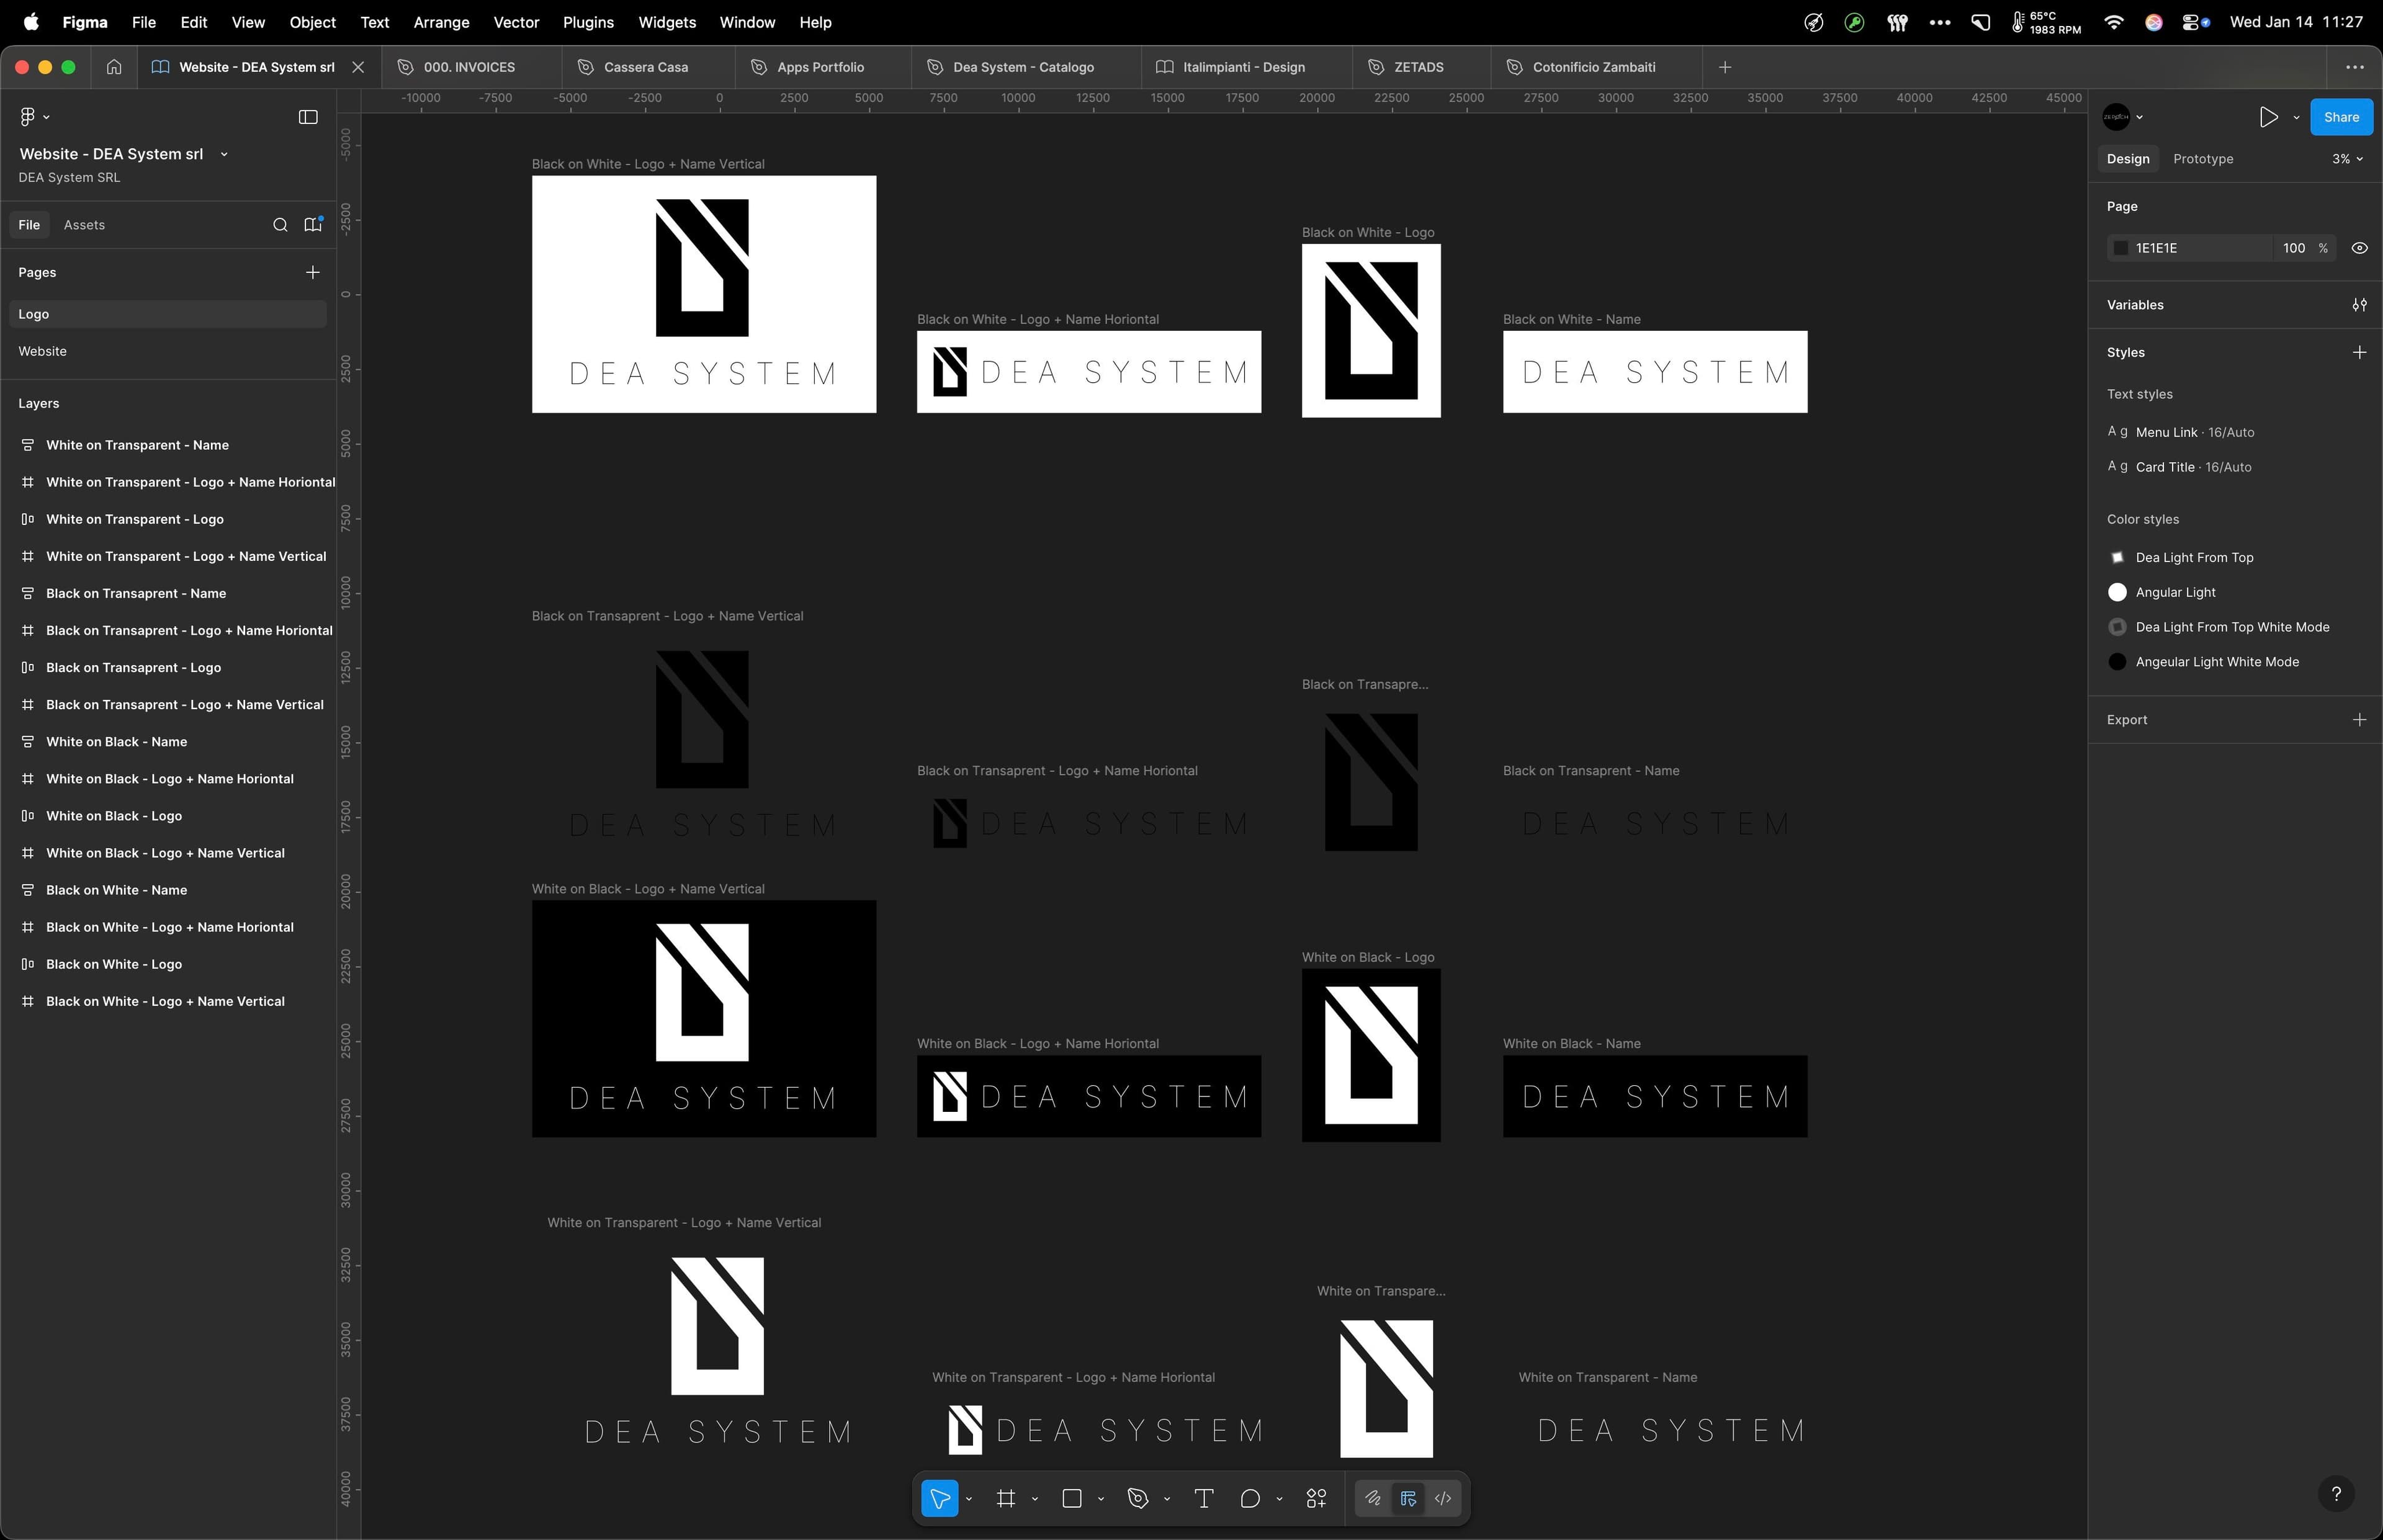
Task: Select the Text tool
Action: (1203, 1498)
